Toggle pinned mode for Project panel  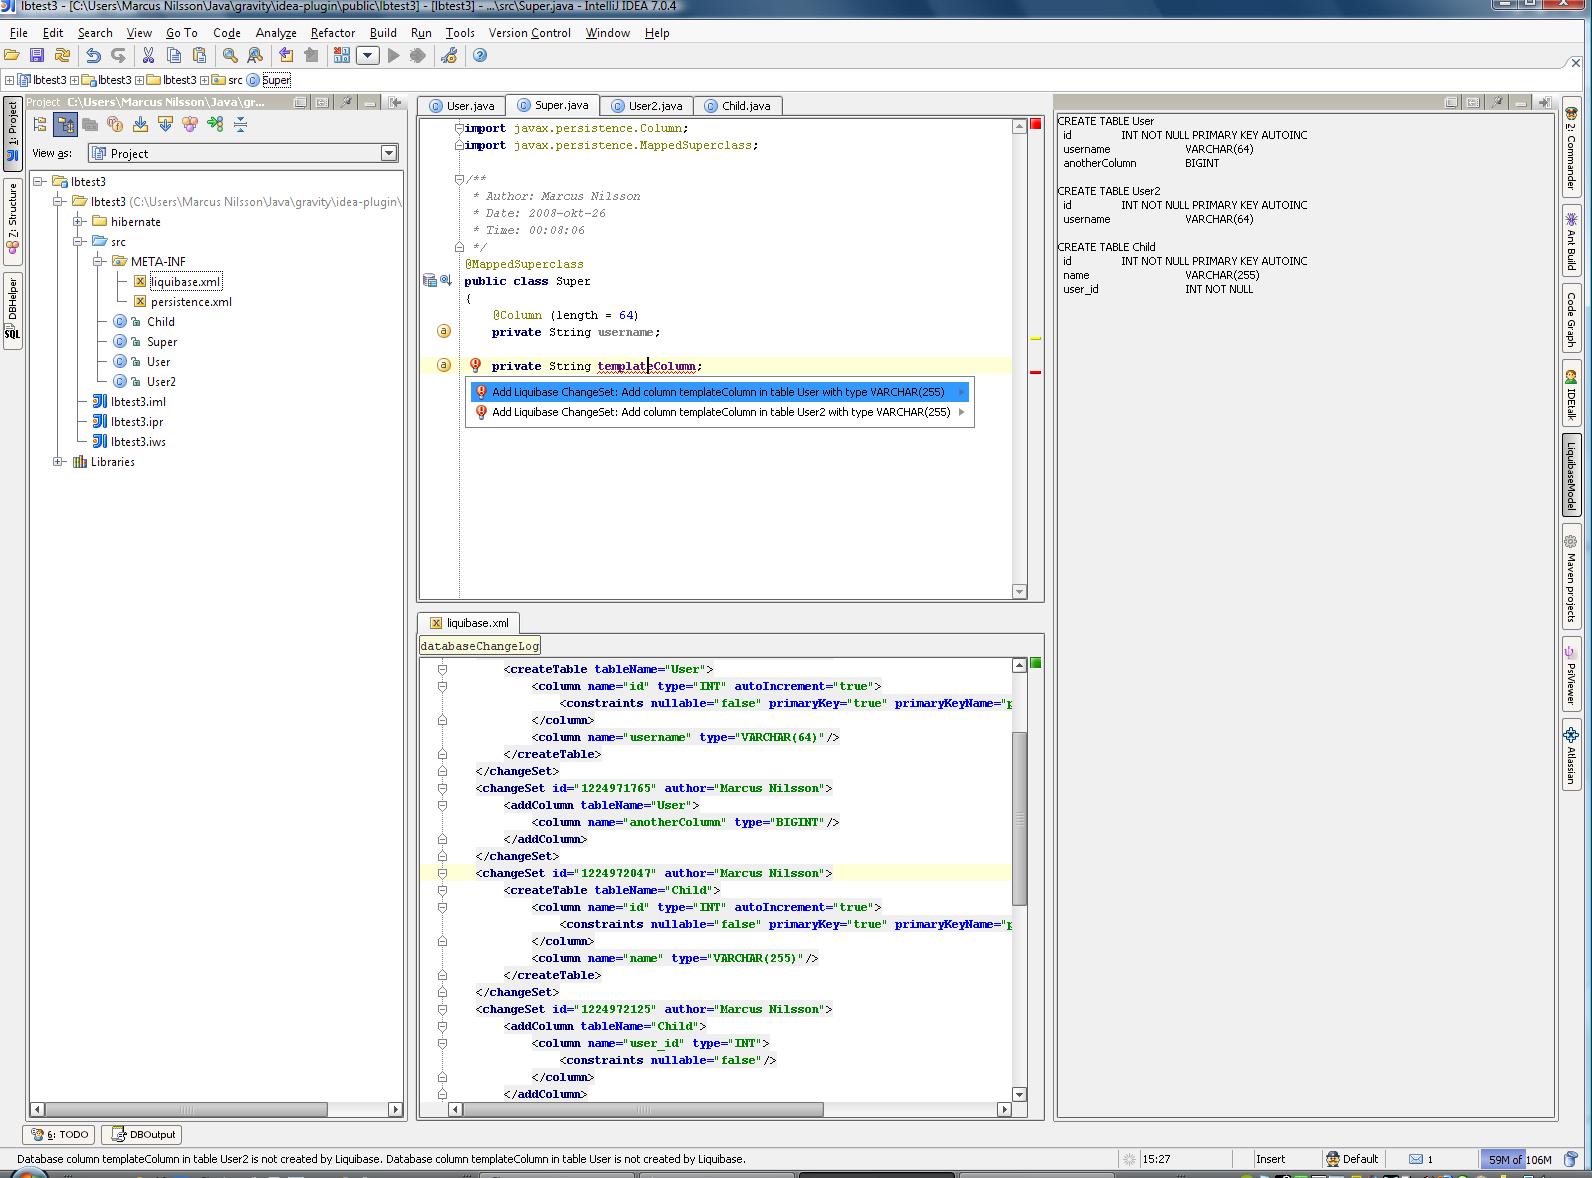click(x=347, y=102)
